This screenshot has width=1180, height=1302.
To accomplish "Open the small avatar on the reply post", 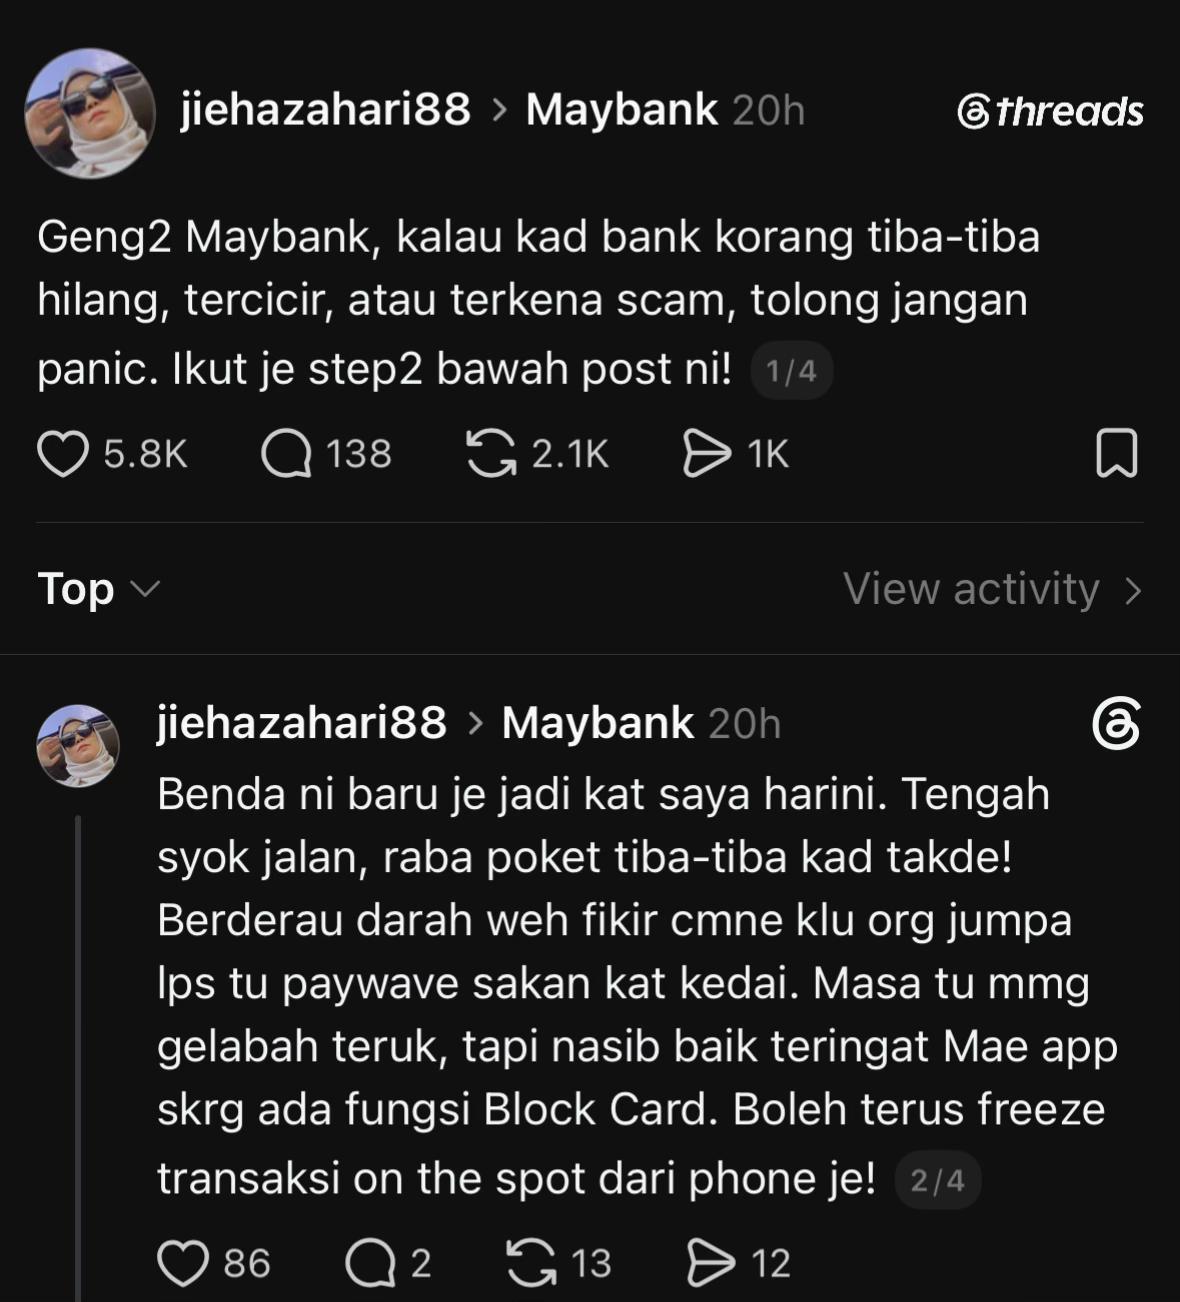I will tap(78, 745).
